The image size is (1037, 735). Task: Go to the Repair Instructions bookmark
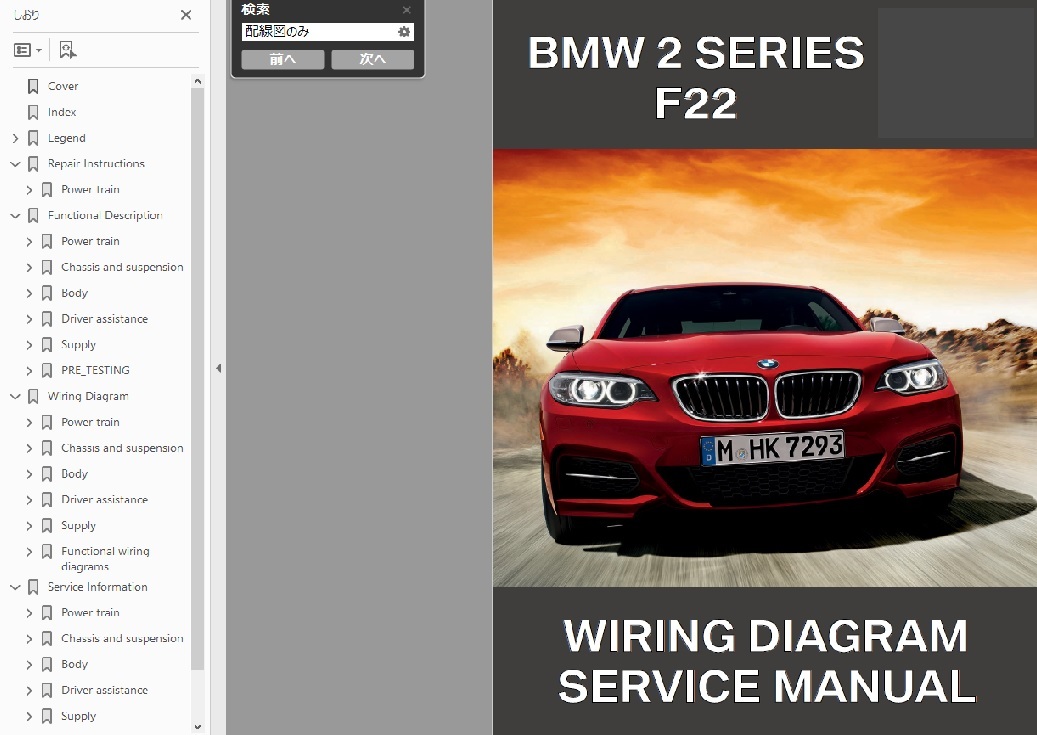pyautogui.click(x=96, y=164)
